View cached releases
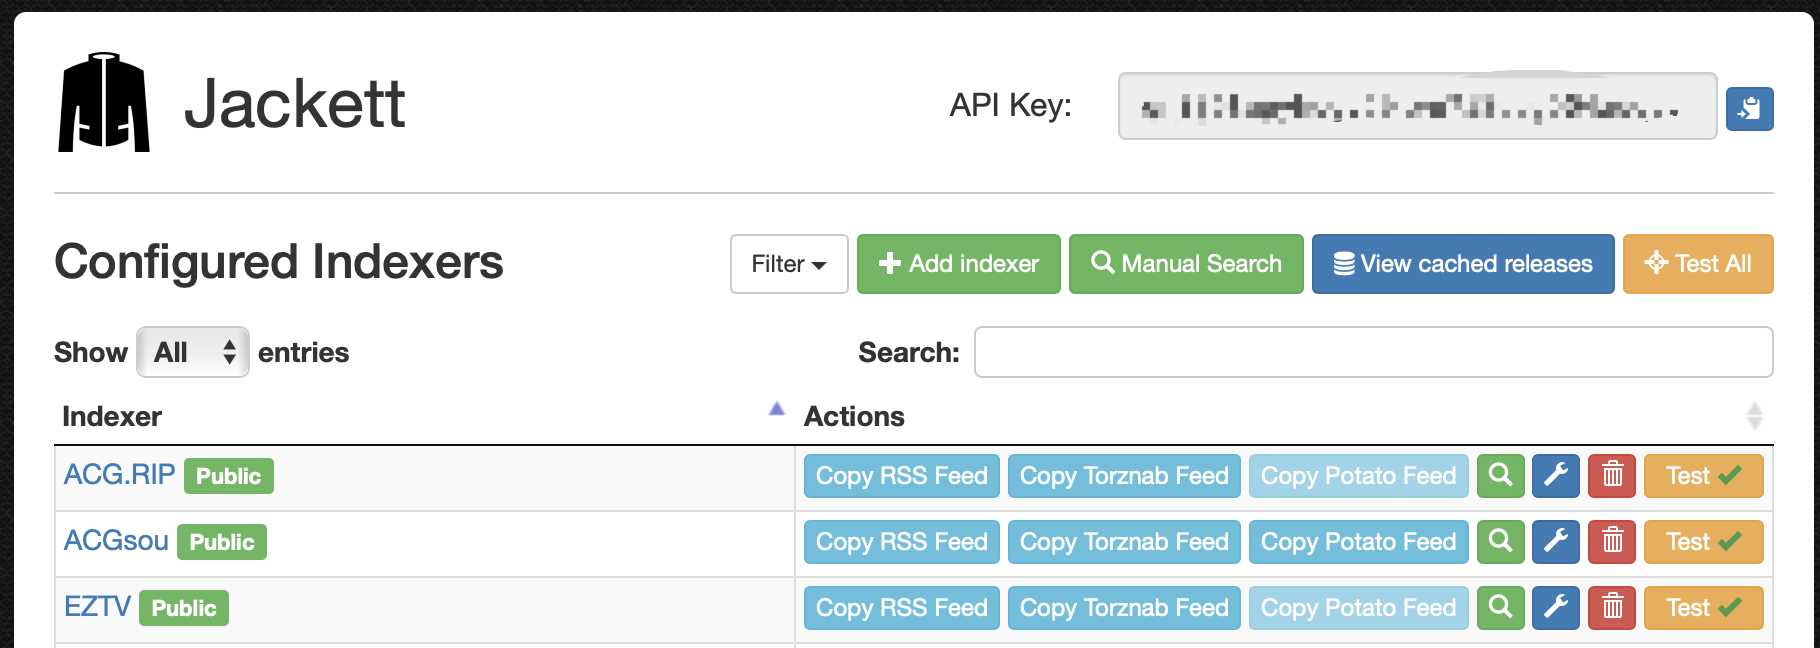 (x=1462, y=264)
